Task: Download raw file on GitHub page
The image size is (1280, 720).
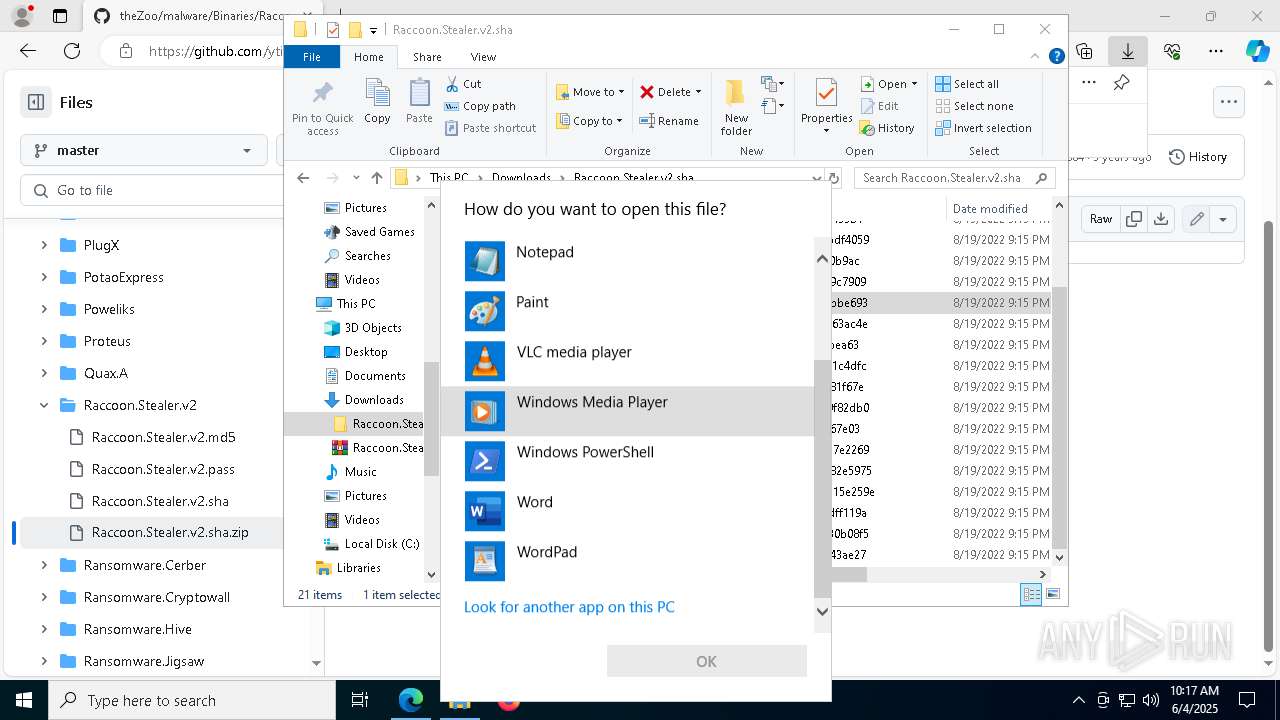Action: pyautogui.click(x=1161, y=219)
